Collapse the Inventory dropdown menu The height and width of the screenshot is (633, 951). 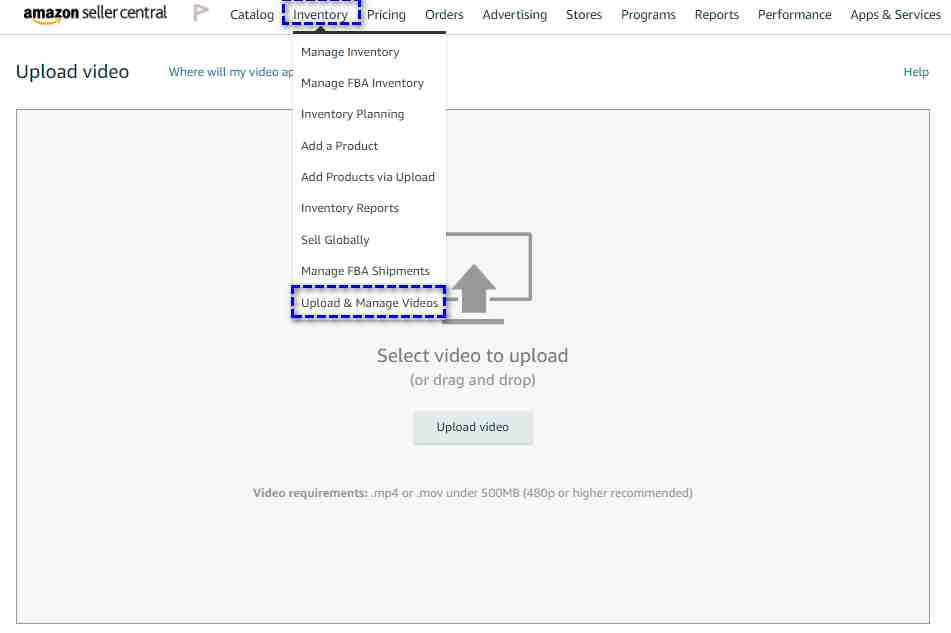(320, 15)
